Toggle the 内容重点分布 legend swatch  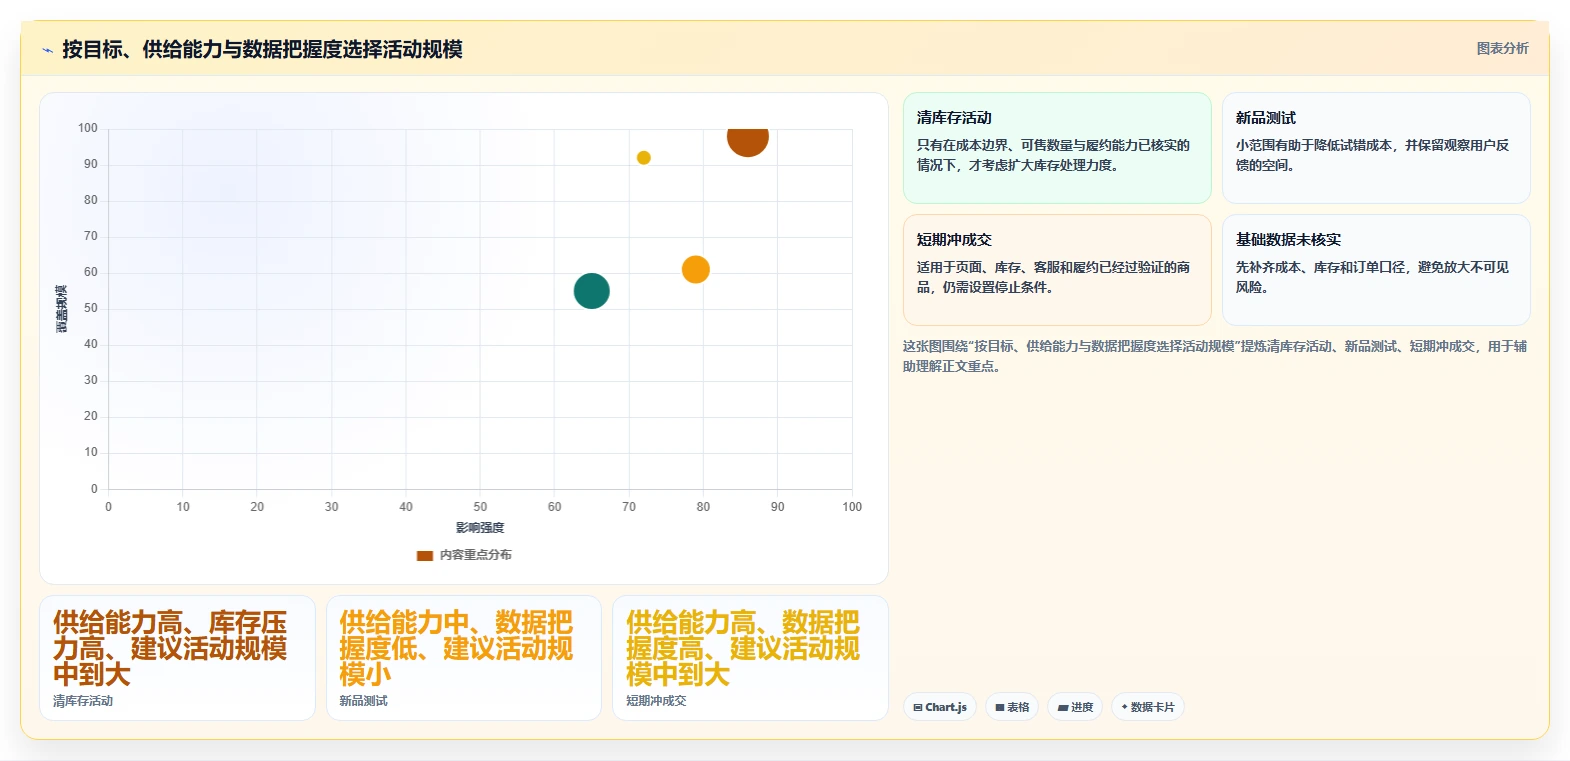coord(425,555)
